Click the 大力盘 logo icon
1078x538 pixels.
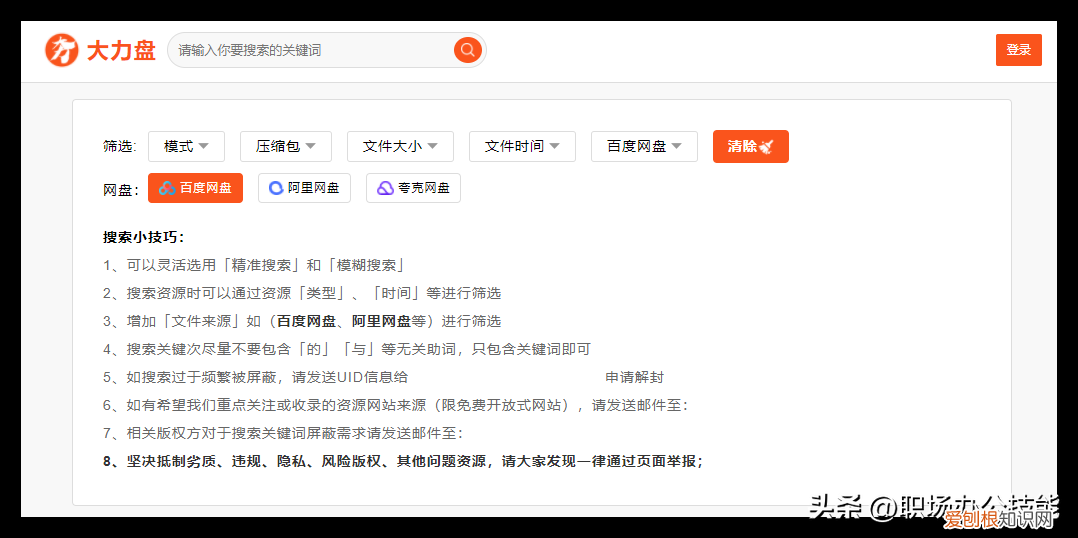click(x=62, y=50)
